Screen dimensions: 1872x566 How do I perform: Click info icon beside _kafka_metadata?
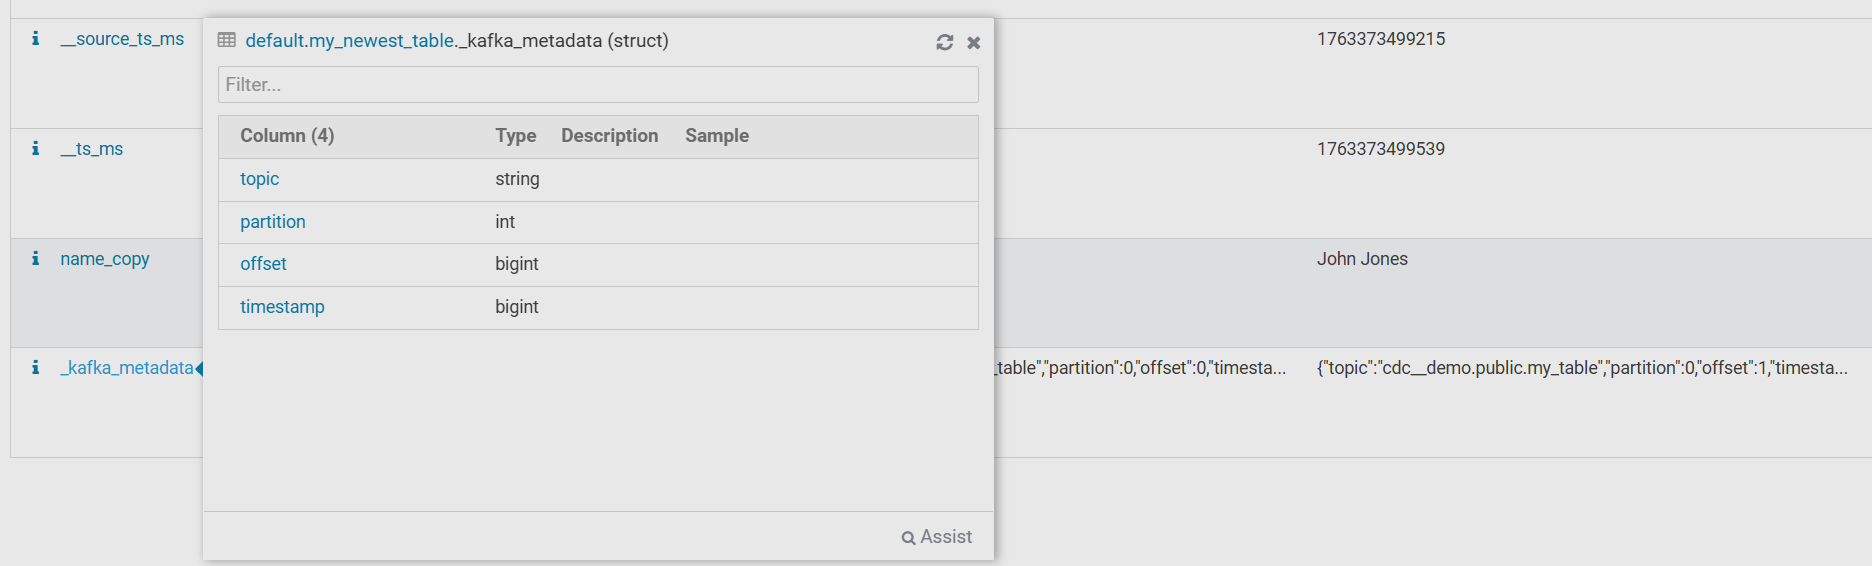tap(35, 368)
